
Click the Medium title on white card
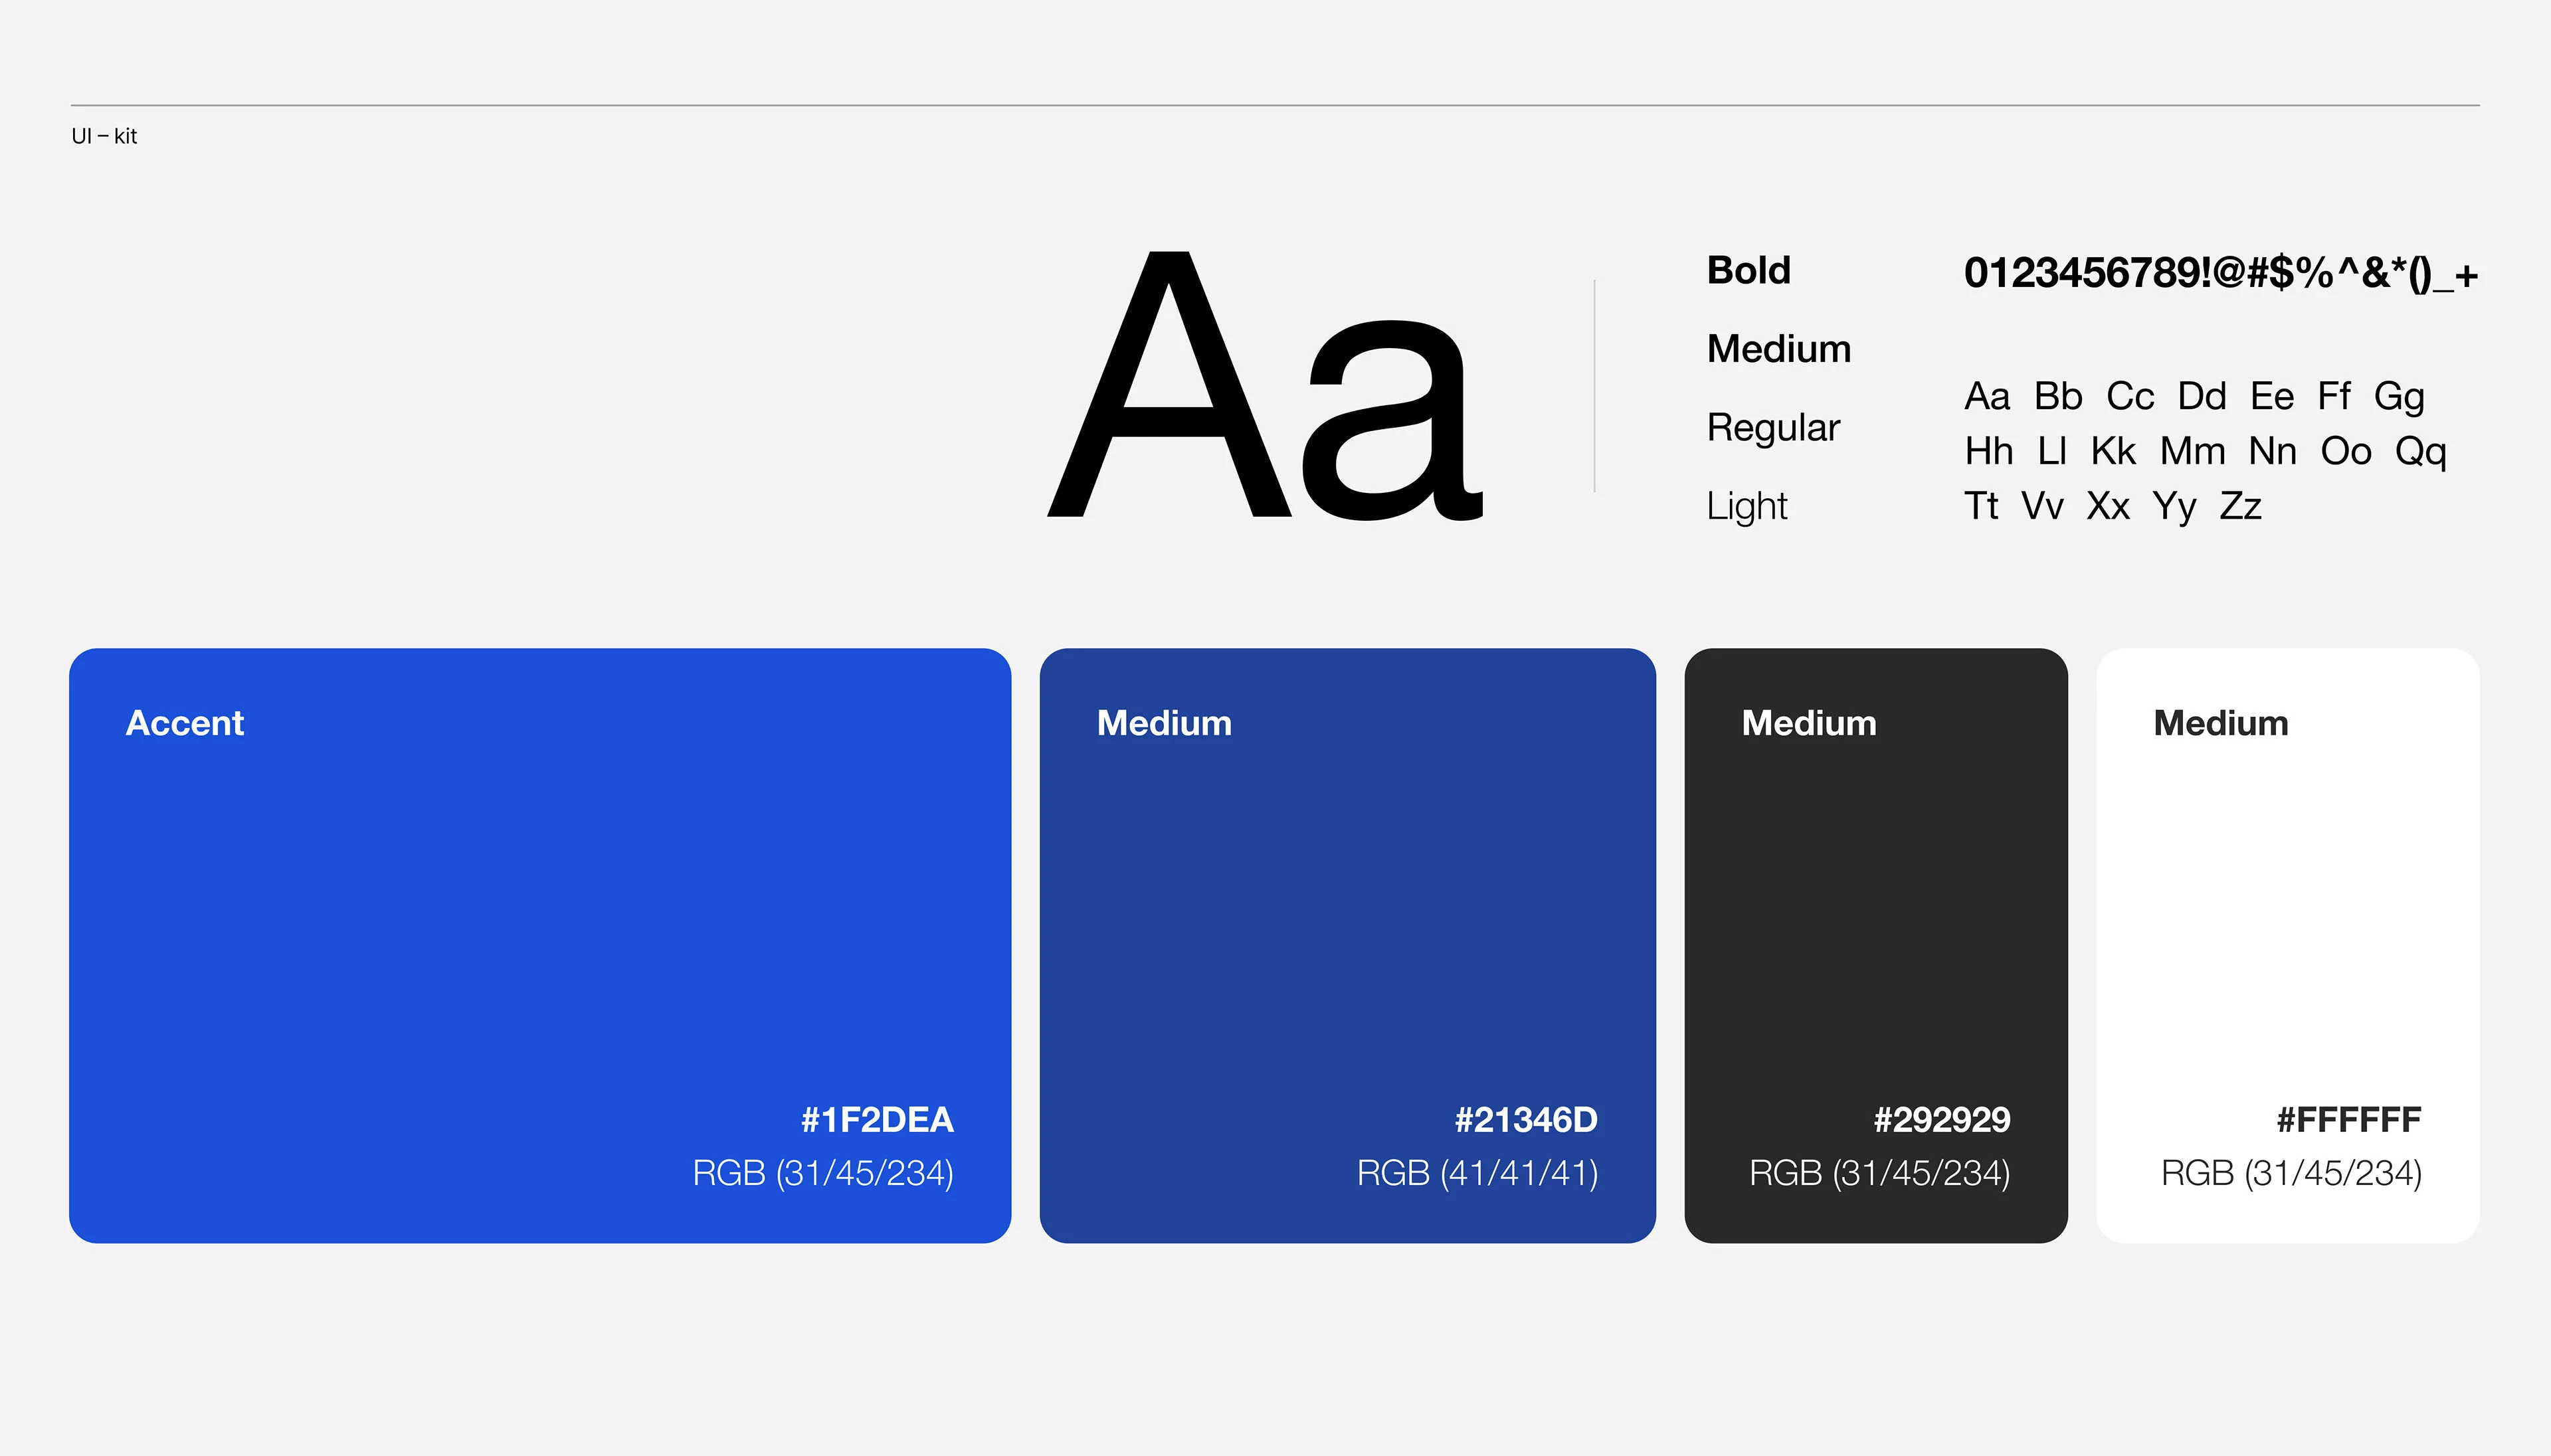[x=2220, y=723]
